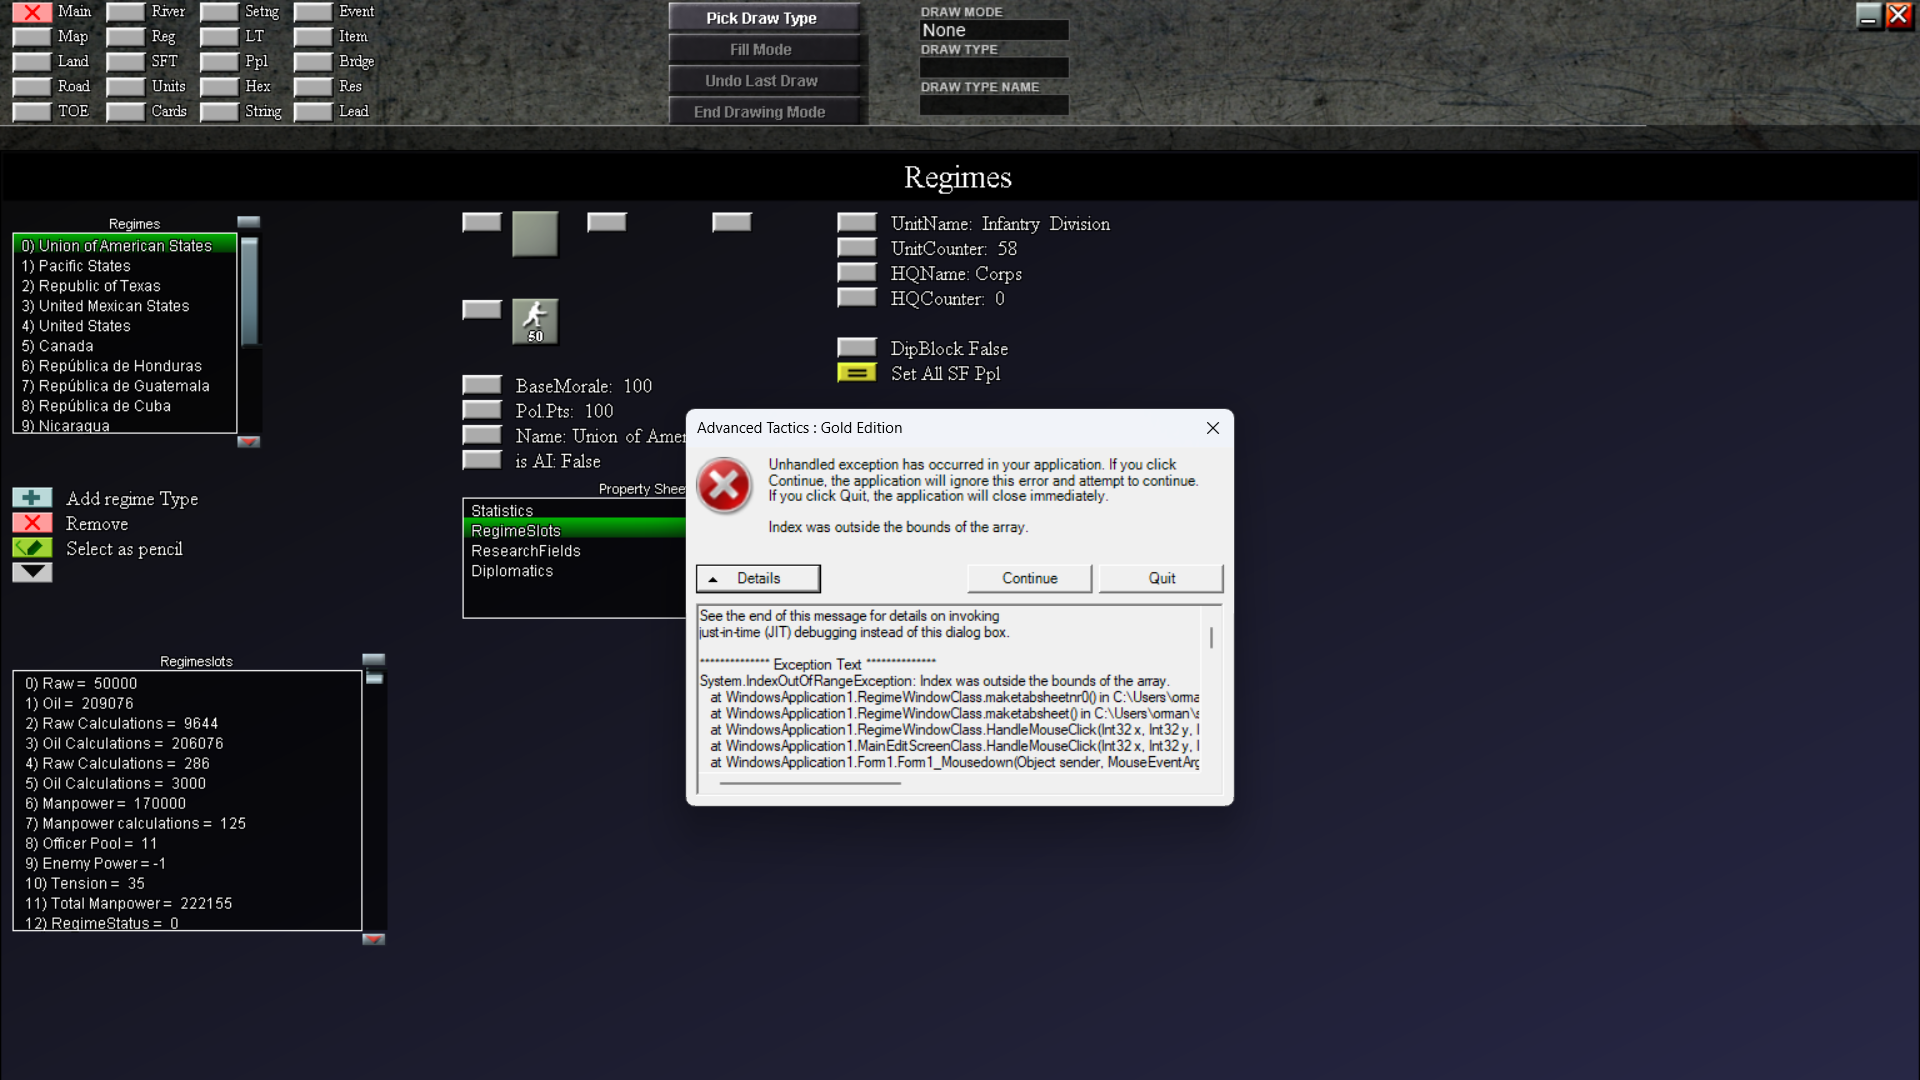Select RegimeSlots in Property Sheet list
This screenshot has width=1920, height=1080.
pyautogui.click(x=516, y=531)
